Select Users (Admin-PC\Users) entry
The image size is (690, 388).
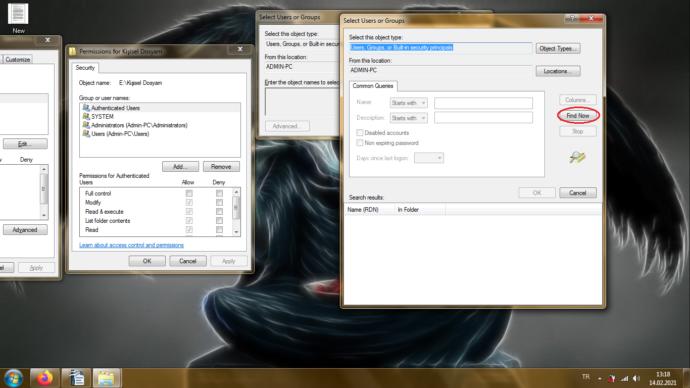point(160,134)
